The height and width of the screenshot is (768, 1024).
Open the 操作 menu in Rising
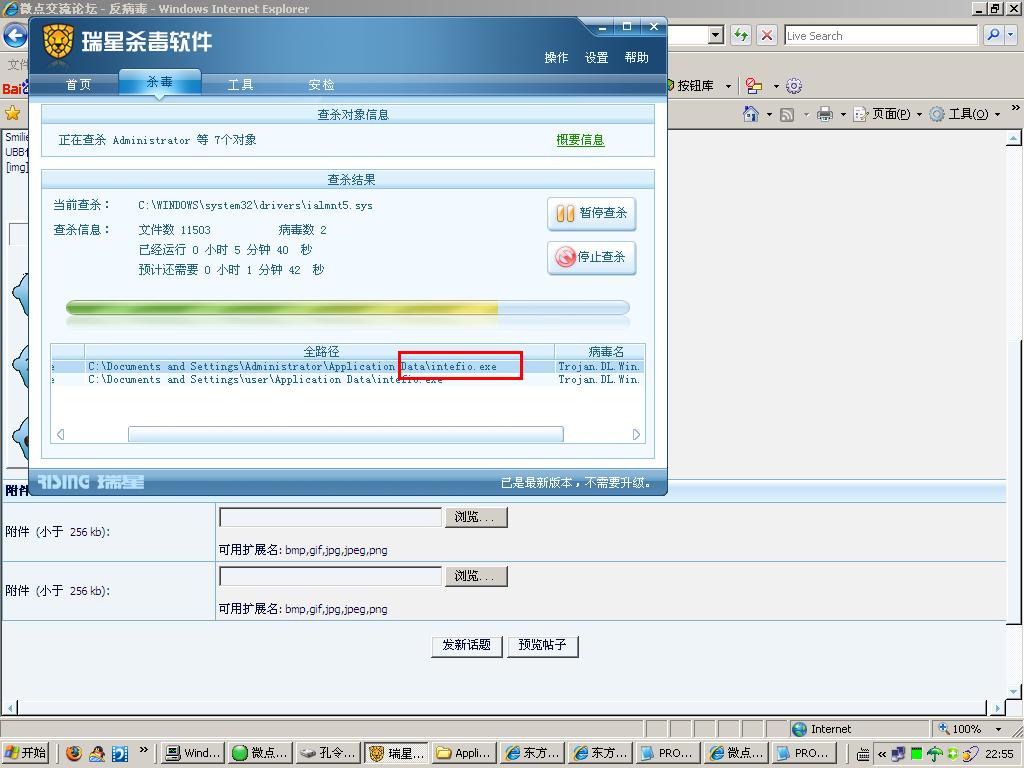556,57
